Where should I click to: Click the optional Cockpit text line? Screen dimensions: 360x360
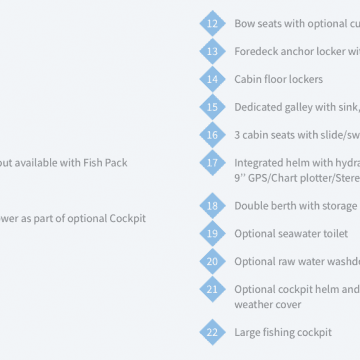point(73,219)
